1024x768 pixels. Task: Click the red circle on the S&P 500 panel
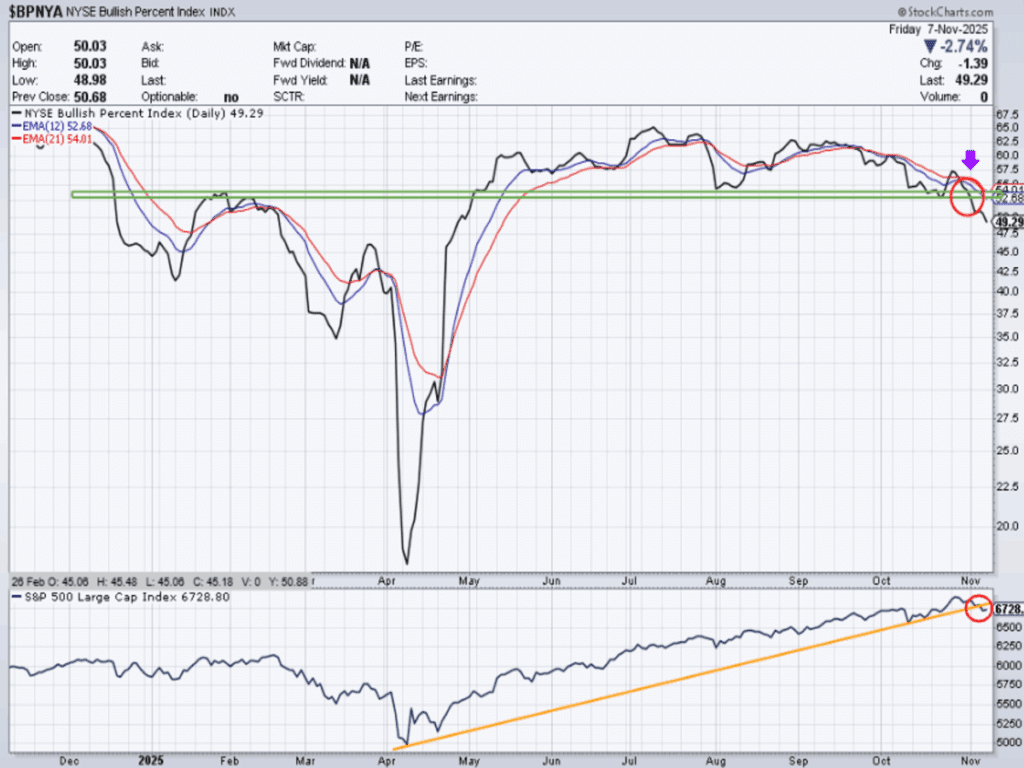click(978, 607)
